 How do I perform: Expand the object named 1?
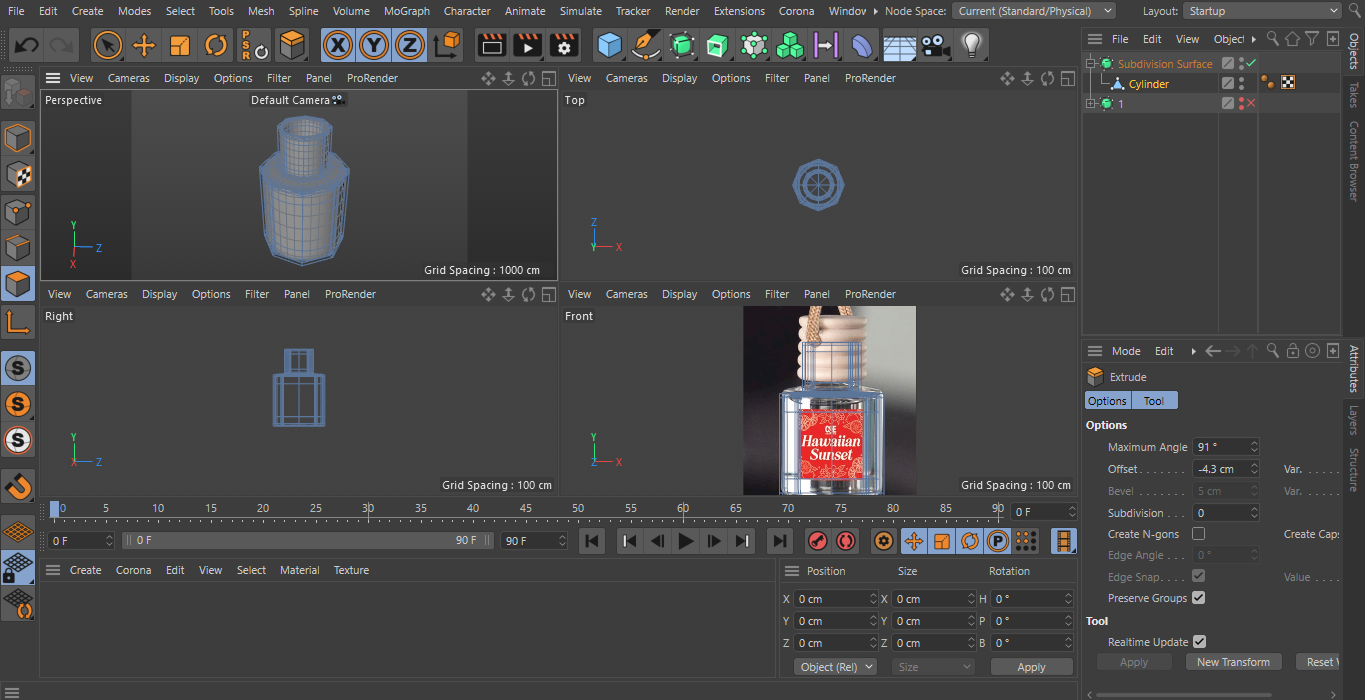point(1092,104)
